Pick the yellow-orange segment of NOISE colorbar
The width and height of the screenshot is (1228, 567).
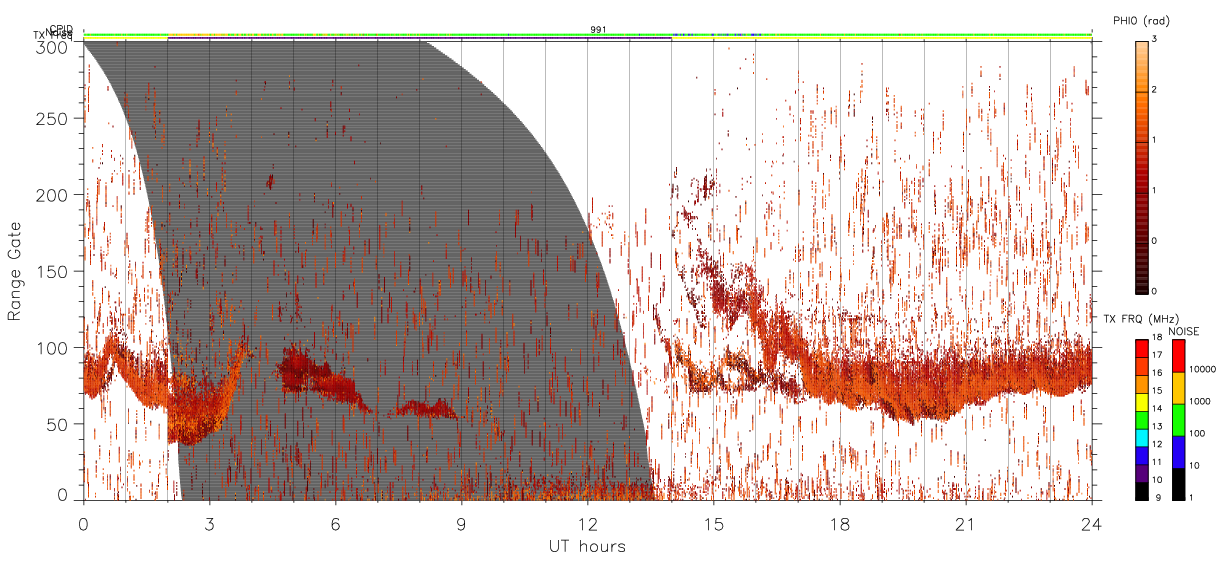[x=1178, y=388]
